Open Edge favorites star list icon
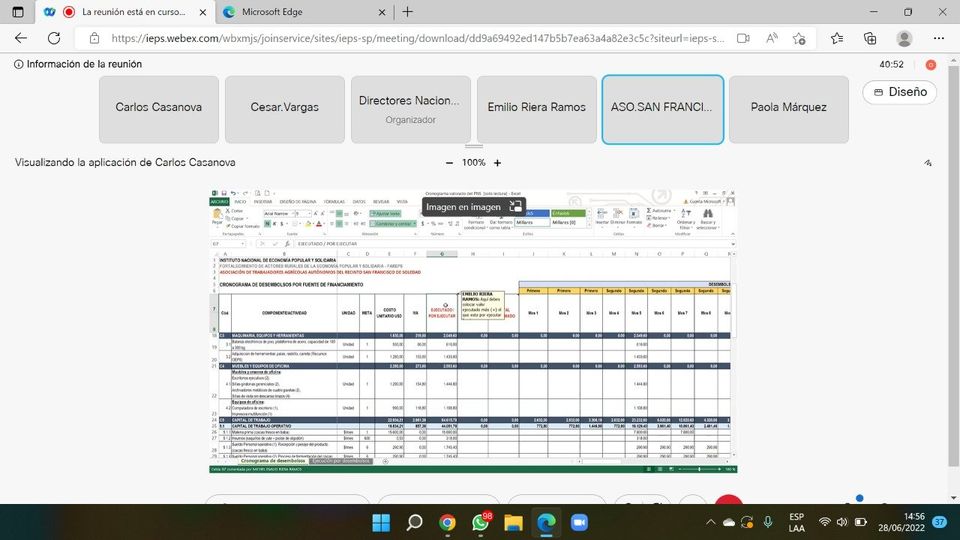The height and width of the screenshot is (540, 960). coord(837,38)
